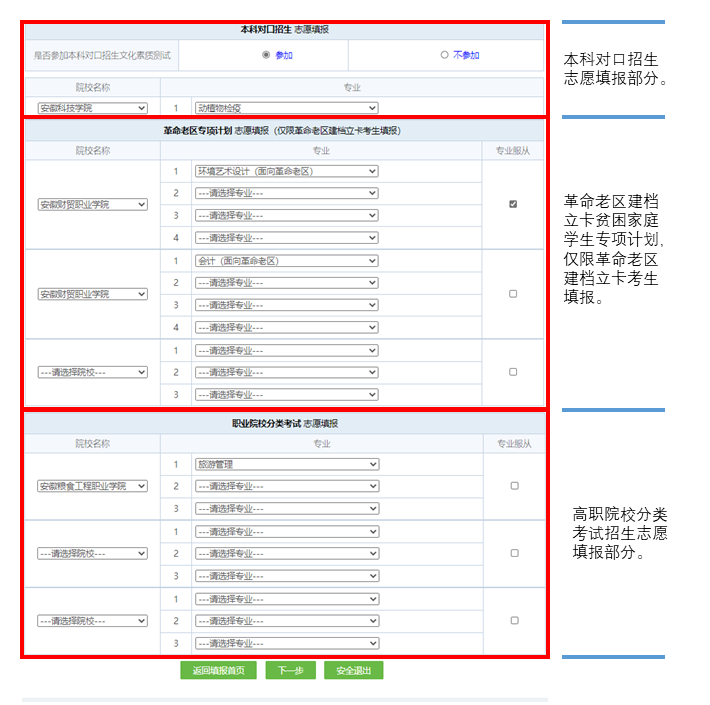
Task: Click the 返回填报首页 button
Action: pyautogui.click(x=219, y=670)
